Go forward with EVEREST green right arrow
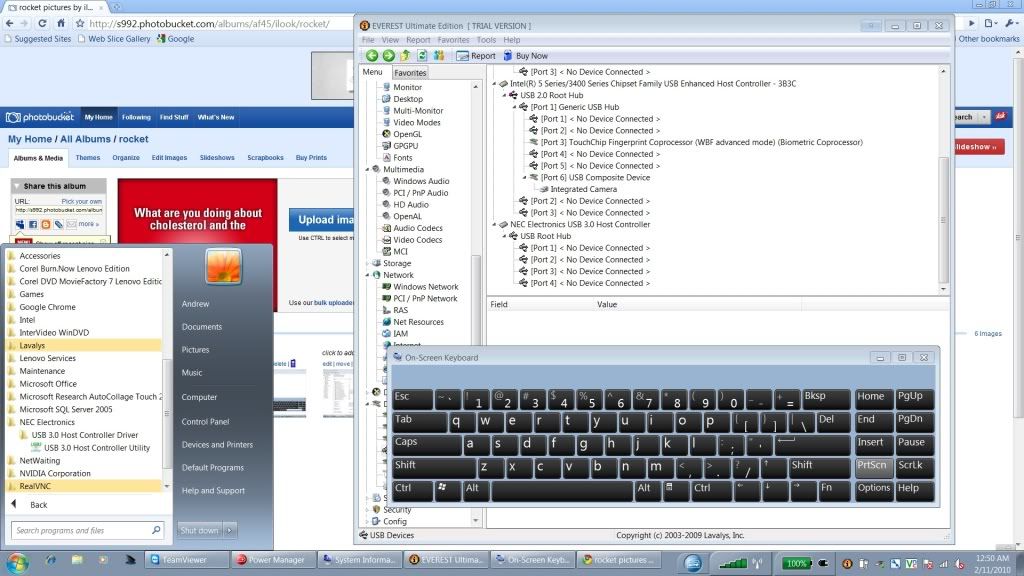 (389, 56)
